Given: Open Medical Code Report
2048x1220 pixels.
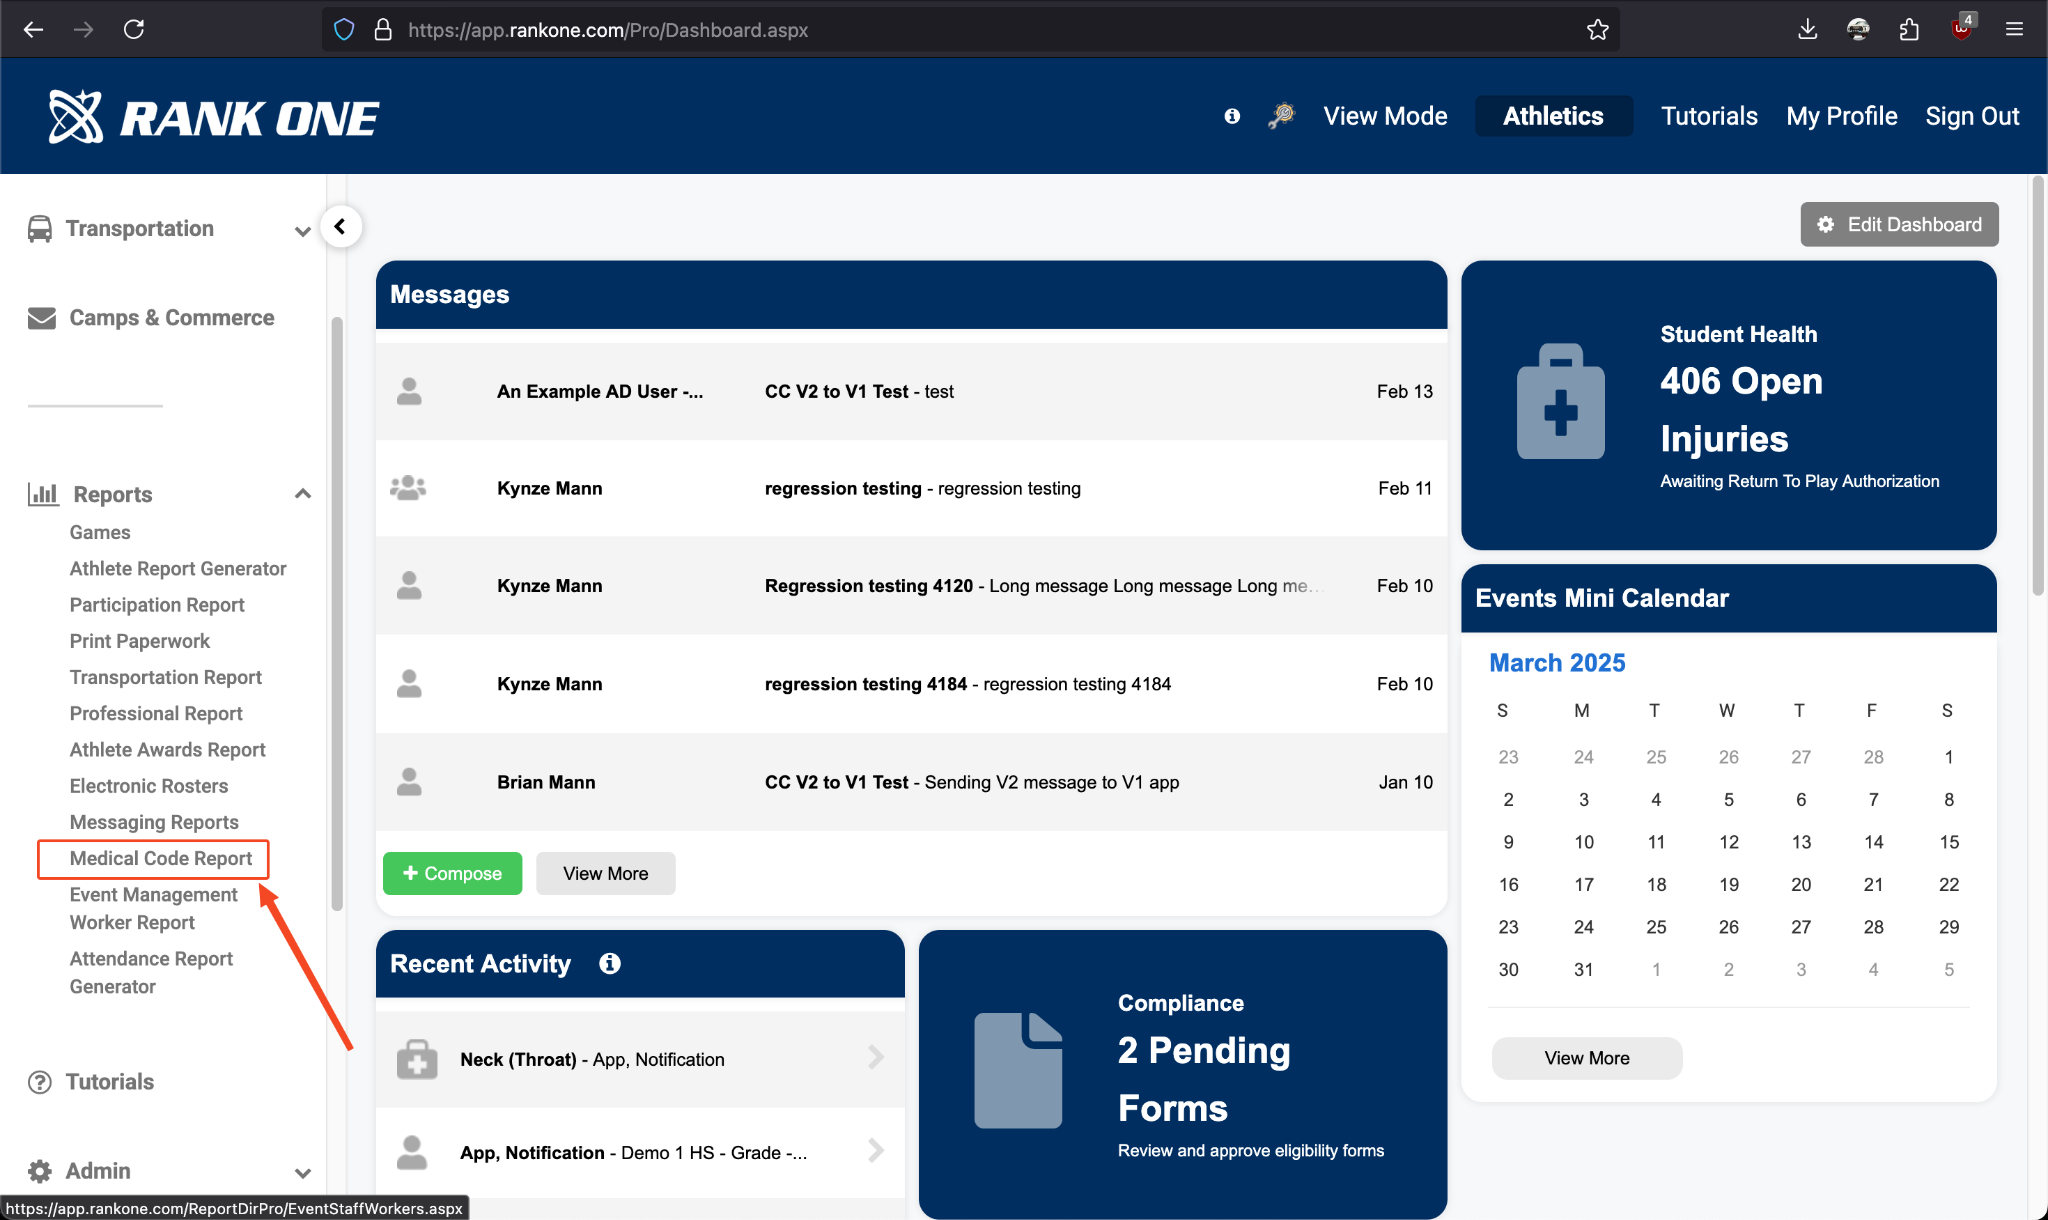Looking at the screenshot, I should 161,858.
